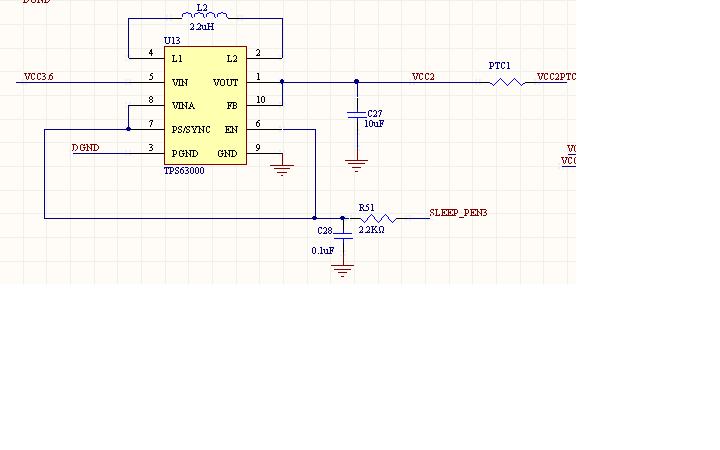The image size is (720, 450).
Task: Select the 0.1uF capacitor value text
Action: [323, 251]
